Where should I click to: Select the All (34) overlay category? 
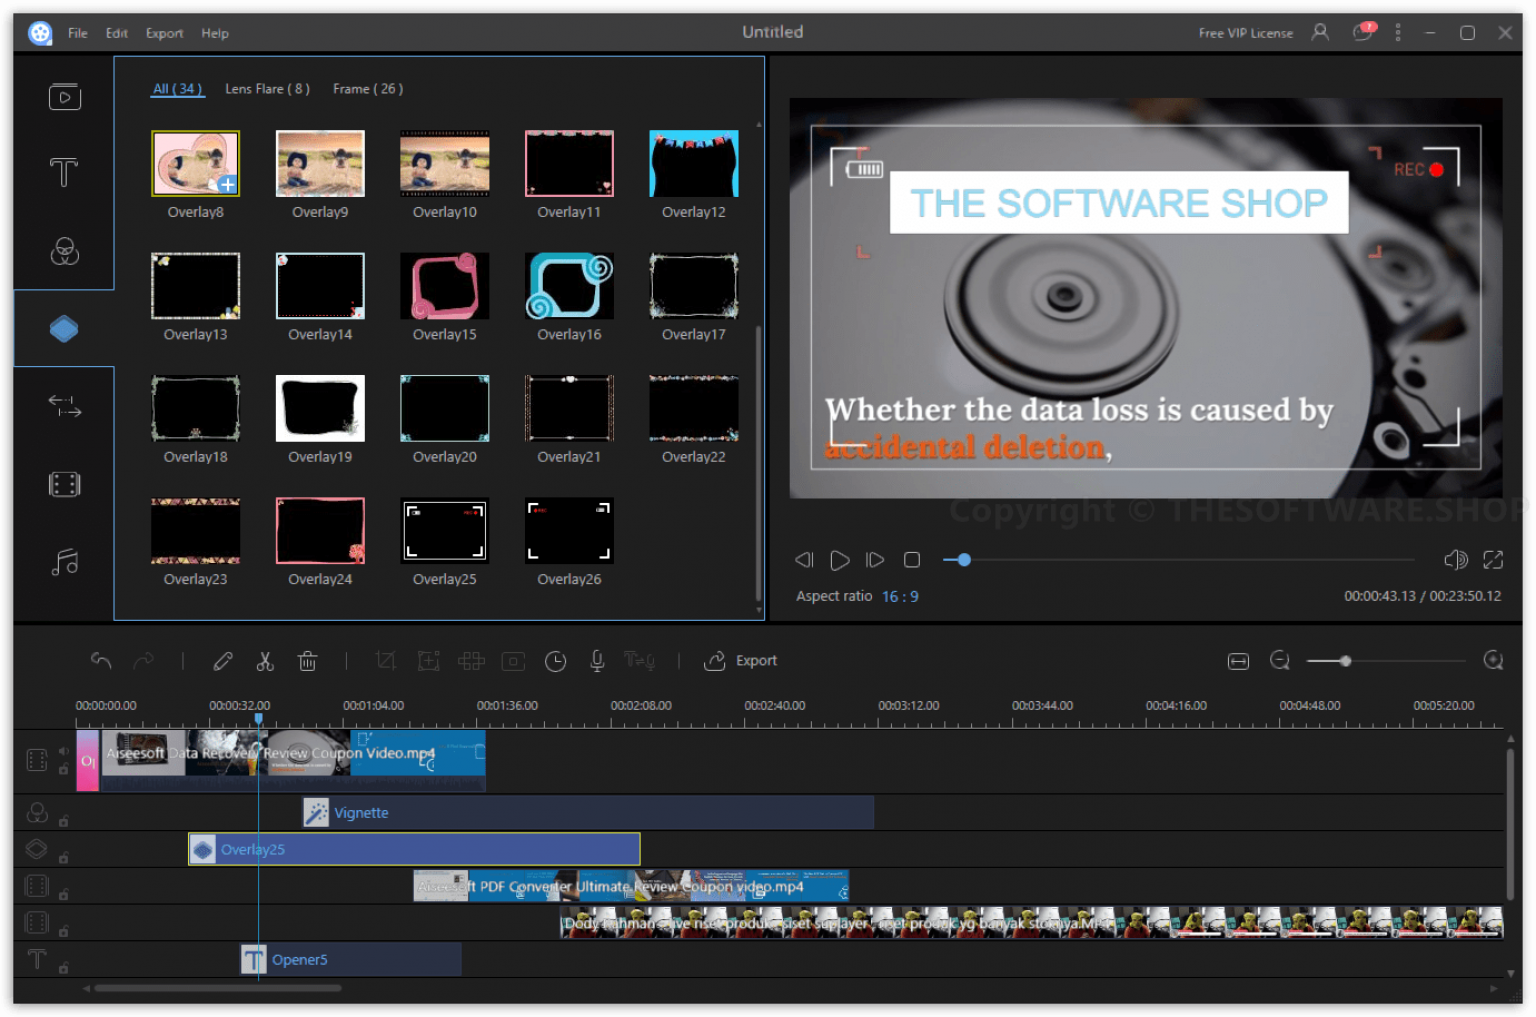[178, 89]
